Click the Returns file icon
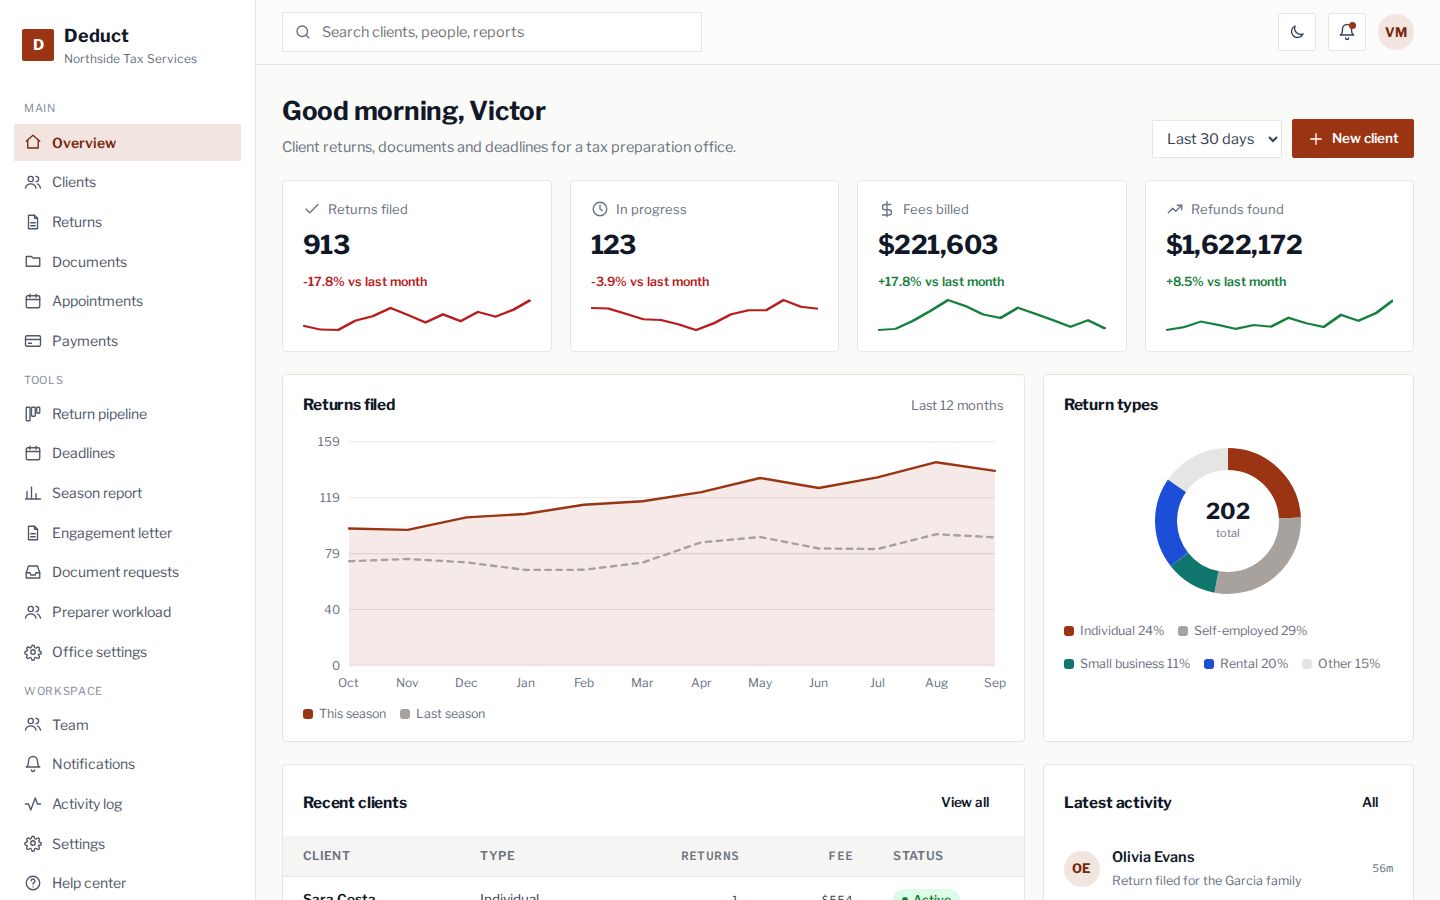Screen dimensions: 1440x900 tap(33, 222)
